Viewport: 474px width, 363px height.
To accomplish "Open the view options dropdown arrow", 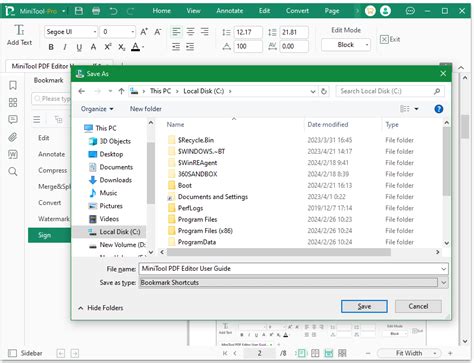I will tap(416, 109).
